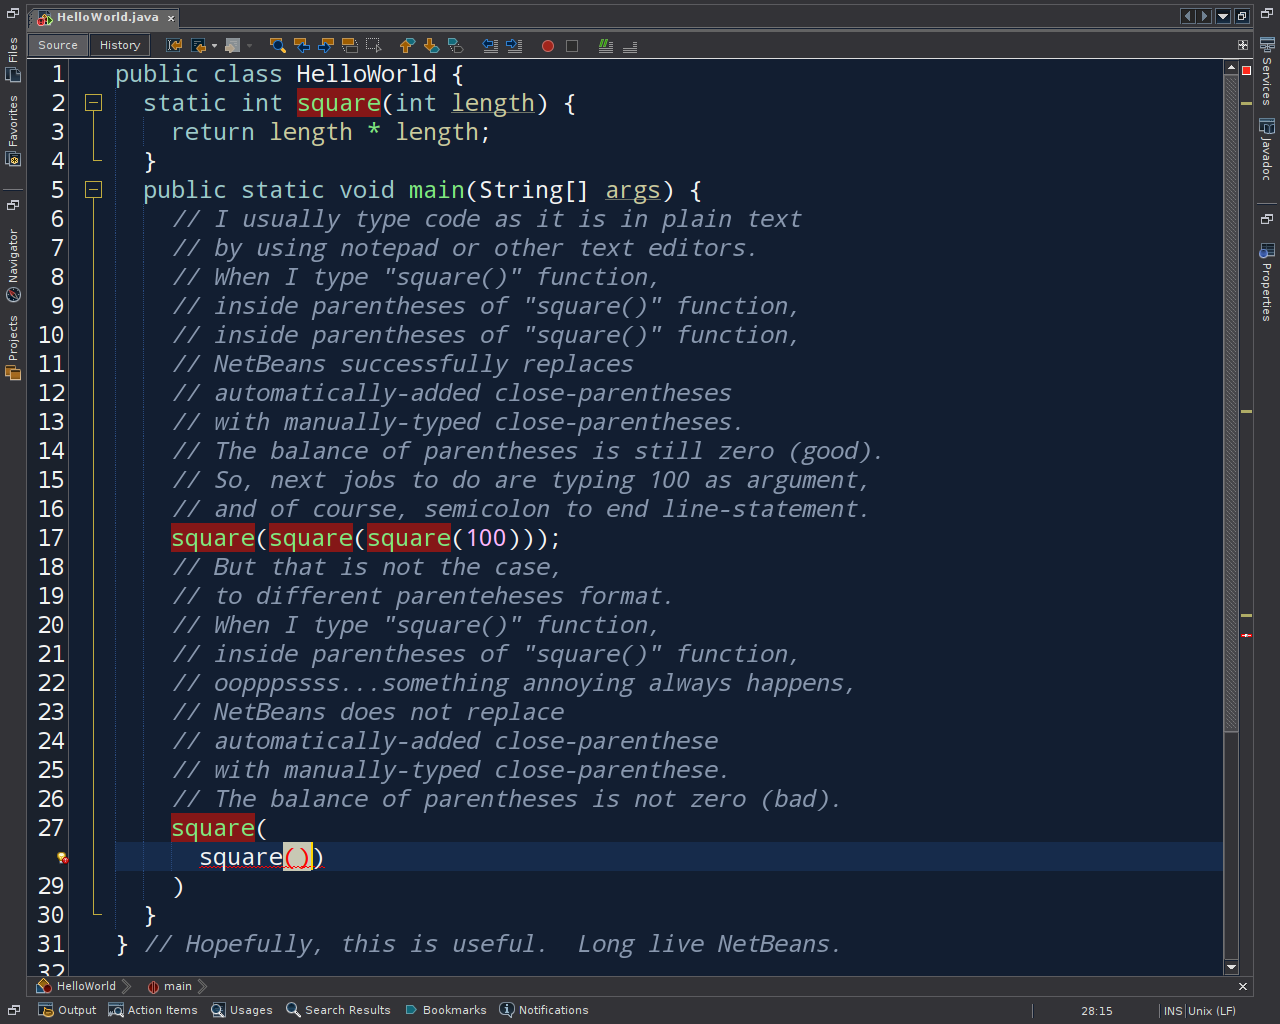Screen dimensions: 1280x1024
Task: Open the Projects sidebar panel
Action: [12, 345]
